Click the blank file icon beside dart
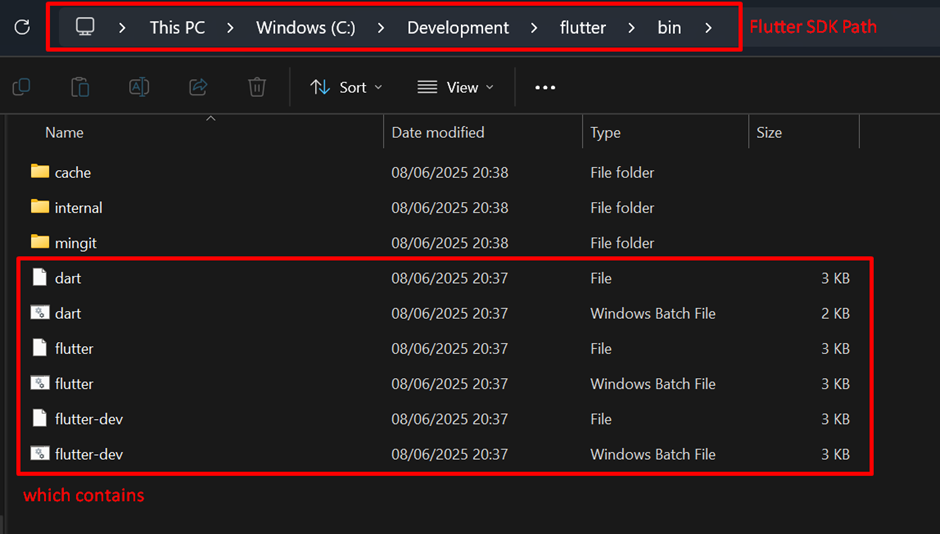This screenshot has width=940, height=534. point(40,277)
